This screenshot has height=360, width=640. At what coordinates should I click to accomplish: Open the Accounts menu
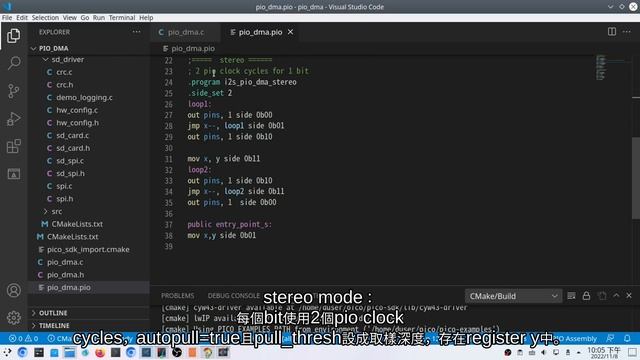coord(13,291)
